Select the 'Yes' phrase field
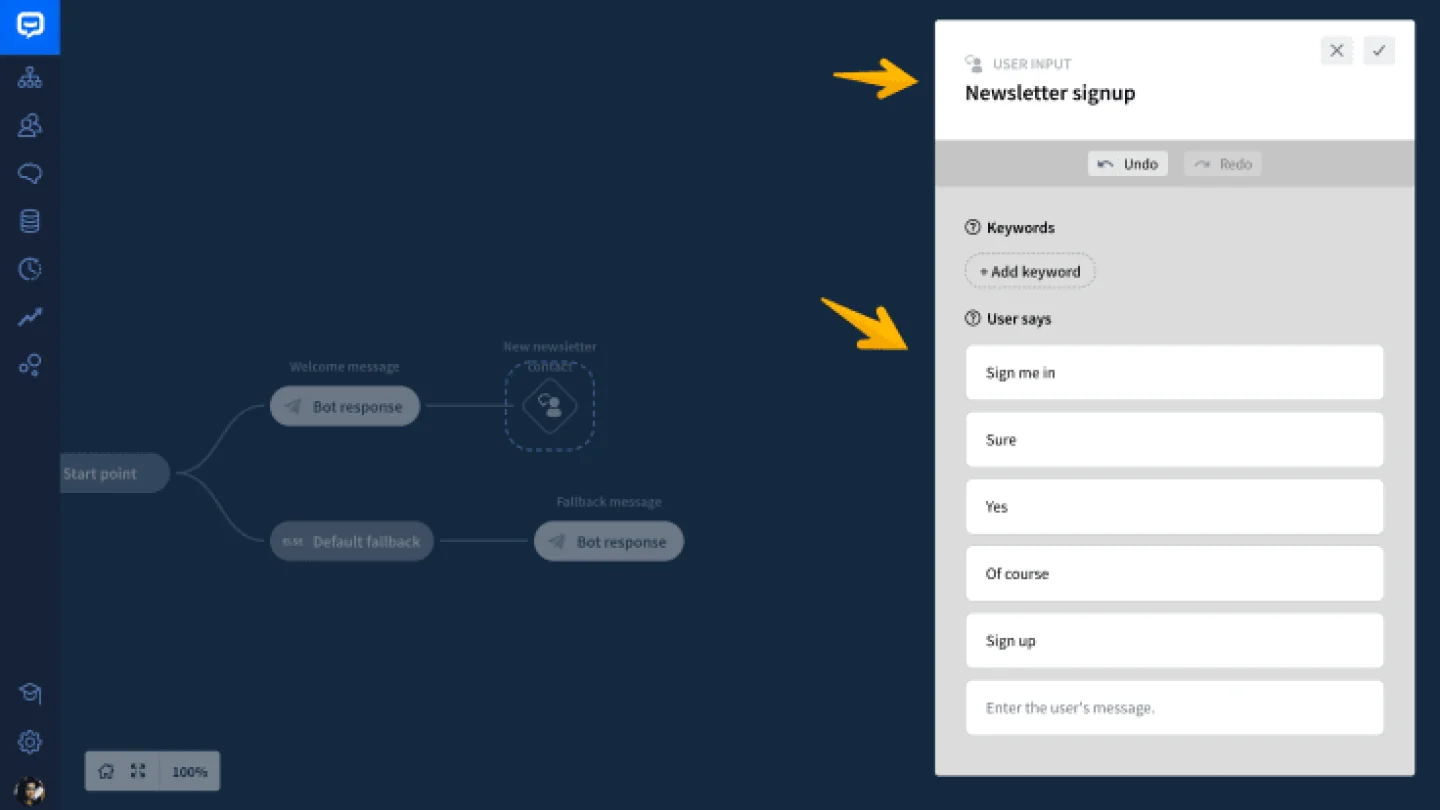This screenshot has height=810, width=1440. [1175, 506]
